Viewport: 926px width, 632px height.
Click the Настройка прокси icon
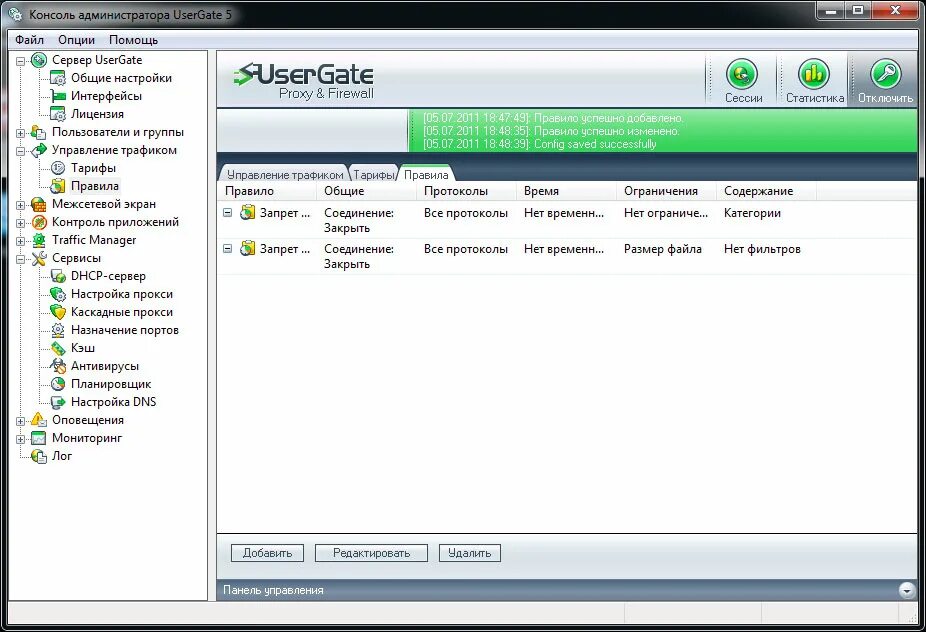(58, 294)
